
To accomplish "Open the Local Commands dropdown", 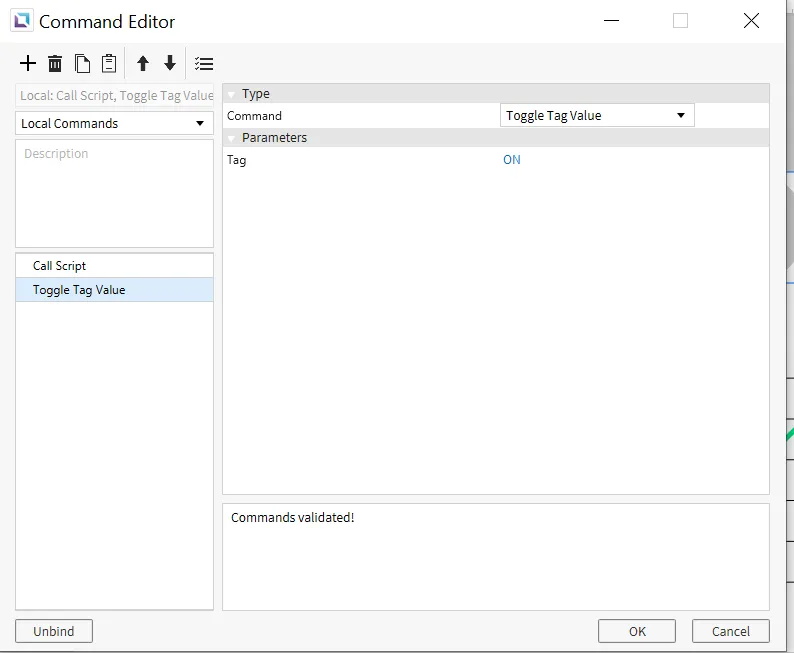I will pos(114,123).
